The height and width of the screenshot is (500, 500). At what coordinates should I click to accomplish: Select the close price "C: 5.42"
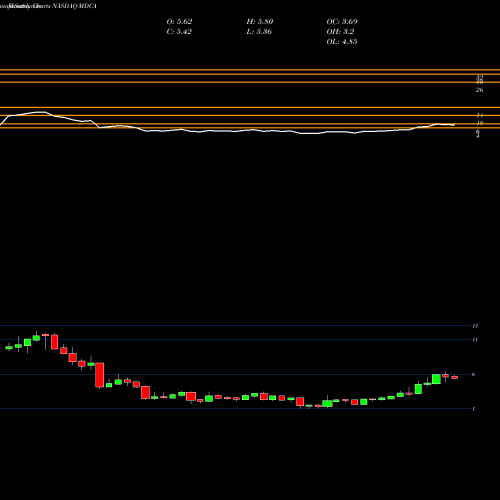point(179,32)
